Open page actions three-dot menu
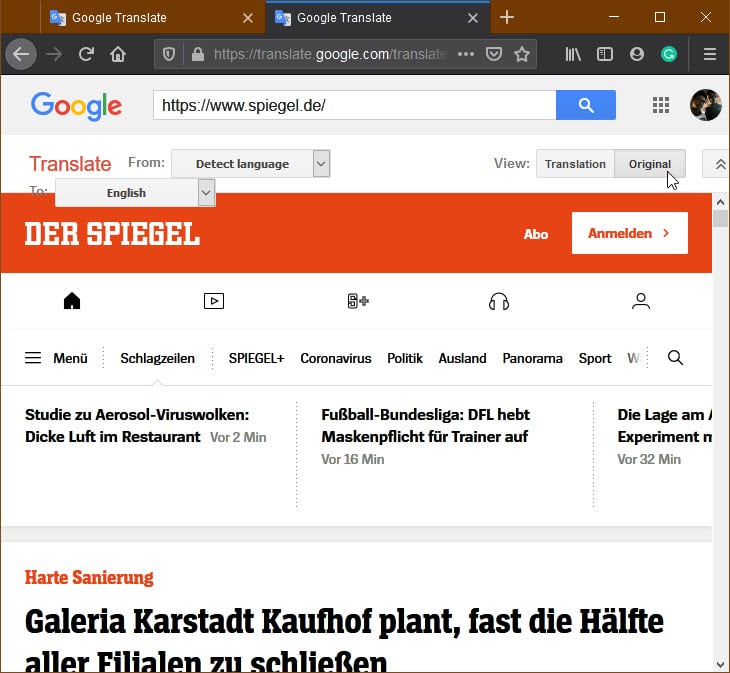This screenshot has width=730, height=673. (x=466, y=54)
